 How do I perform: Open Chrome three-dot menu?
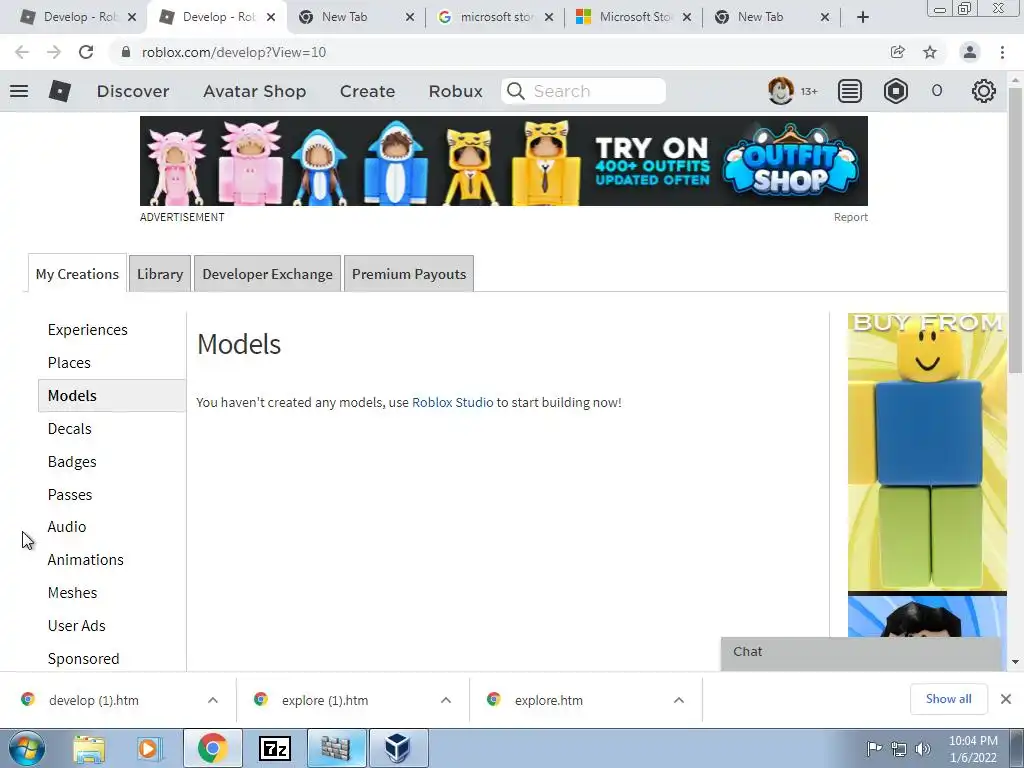(1002, 52)
